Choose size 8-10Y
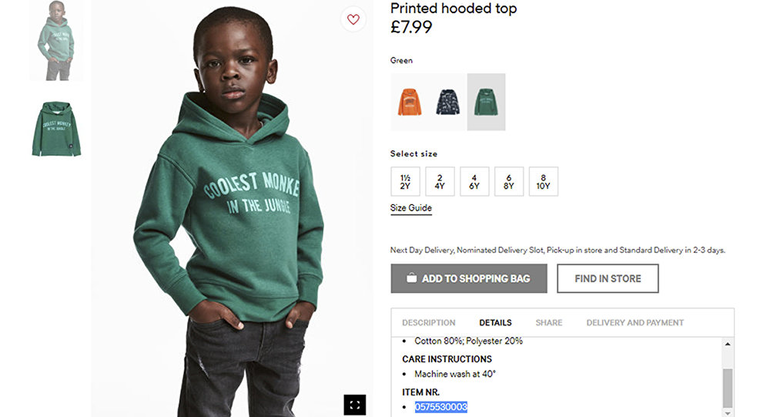The image size is (770, 417). tap(543, 181)
